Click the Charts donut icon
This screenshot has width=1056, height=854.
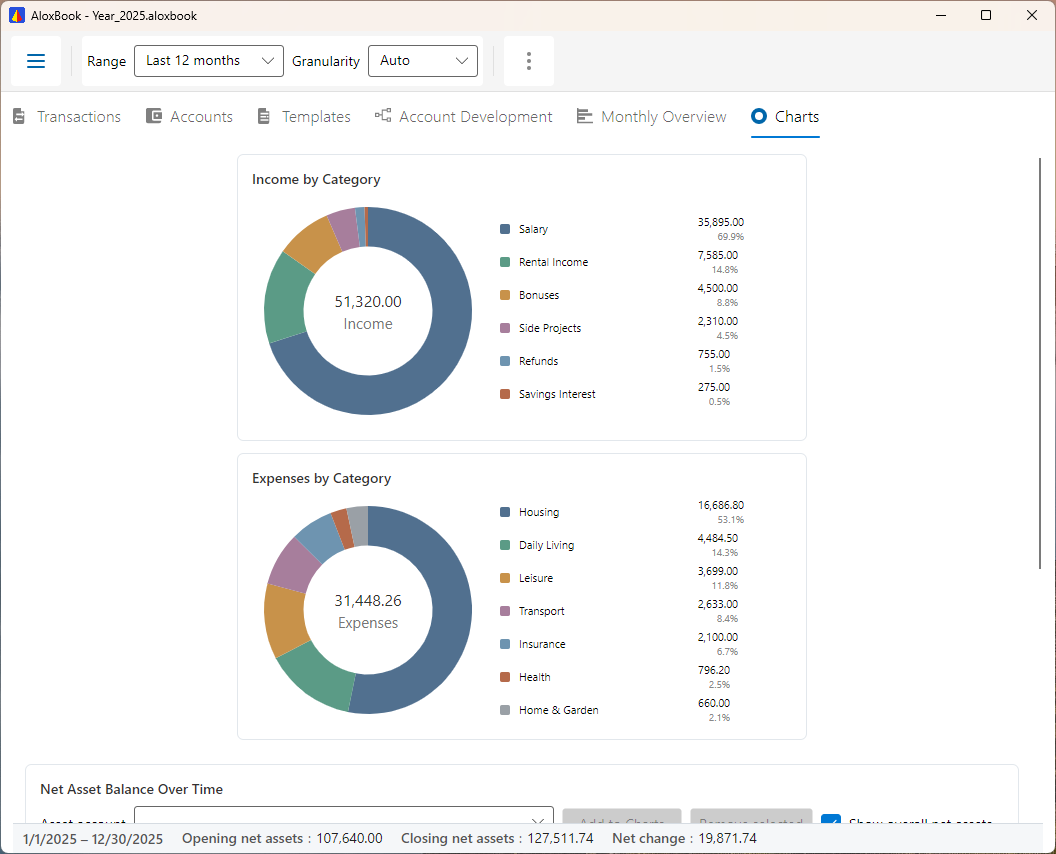(x=759, y=116)
